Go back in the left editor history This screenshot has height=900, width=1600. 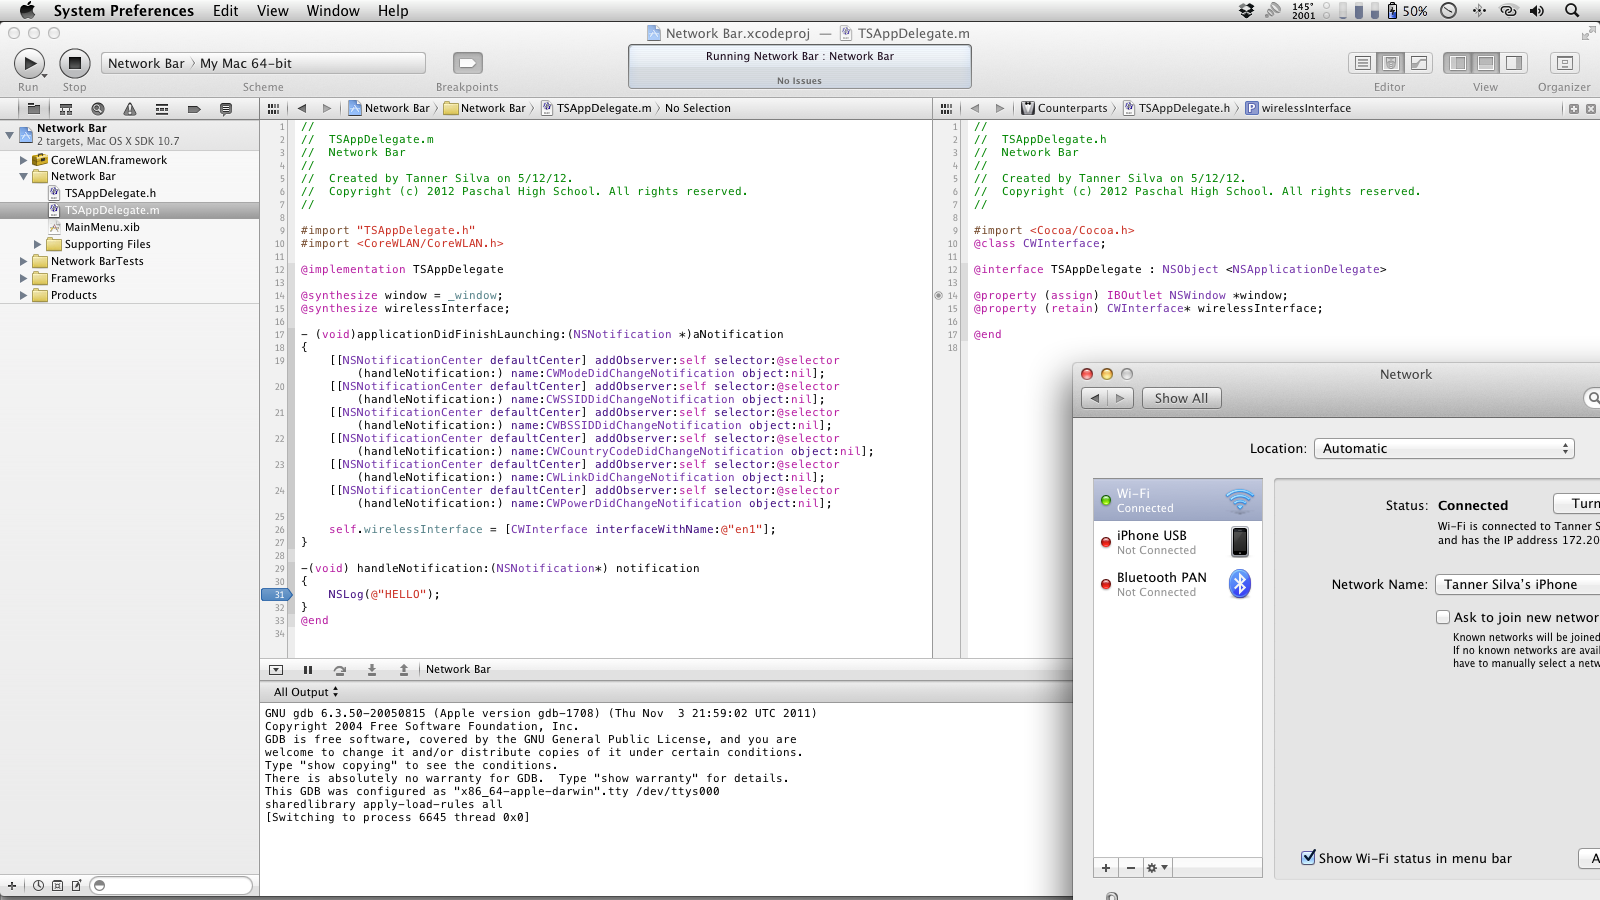point(302,108)
